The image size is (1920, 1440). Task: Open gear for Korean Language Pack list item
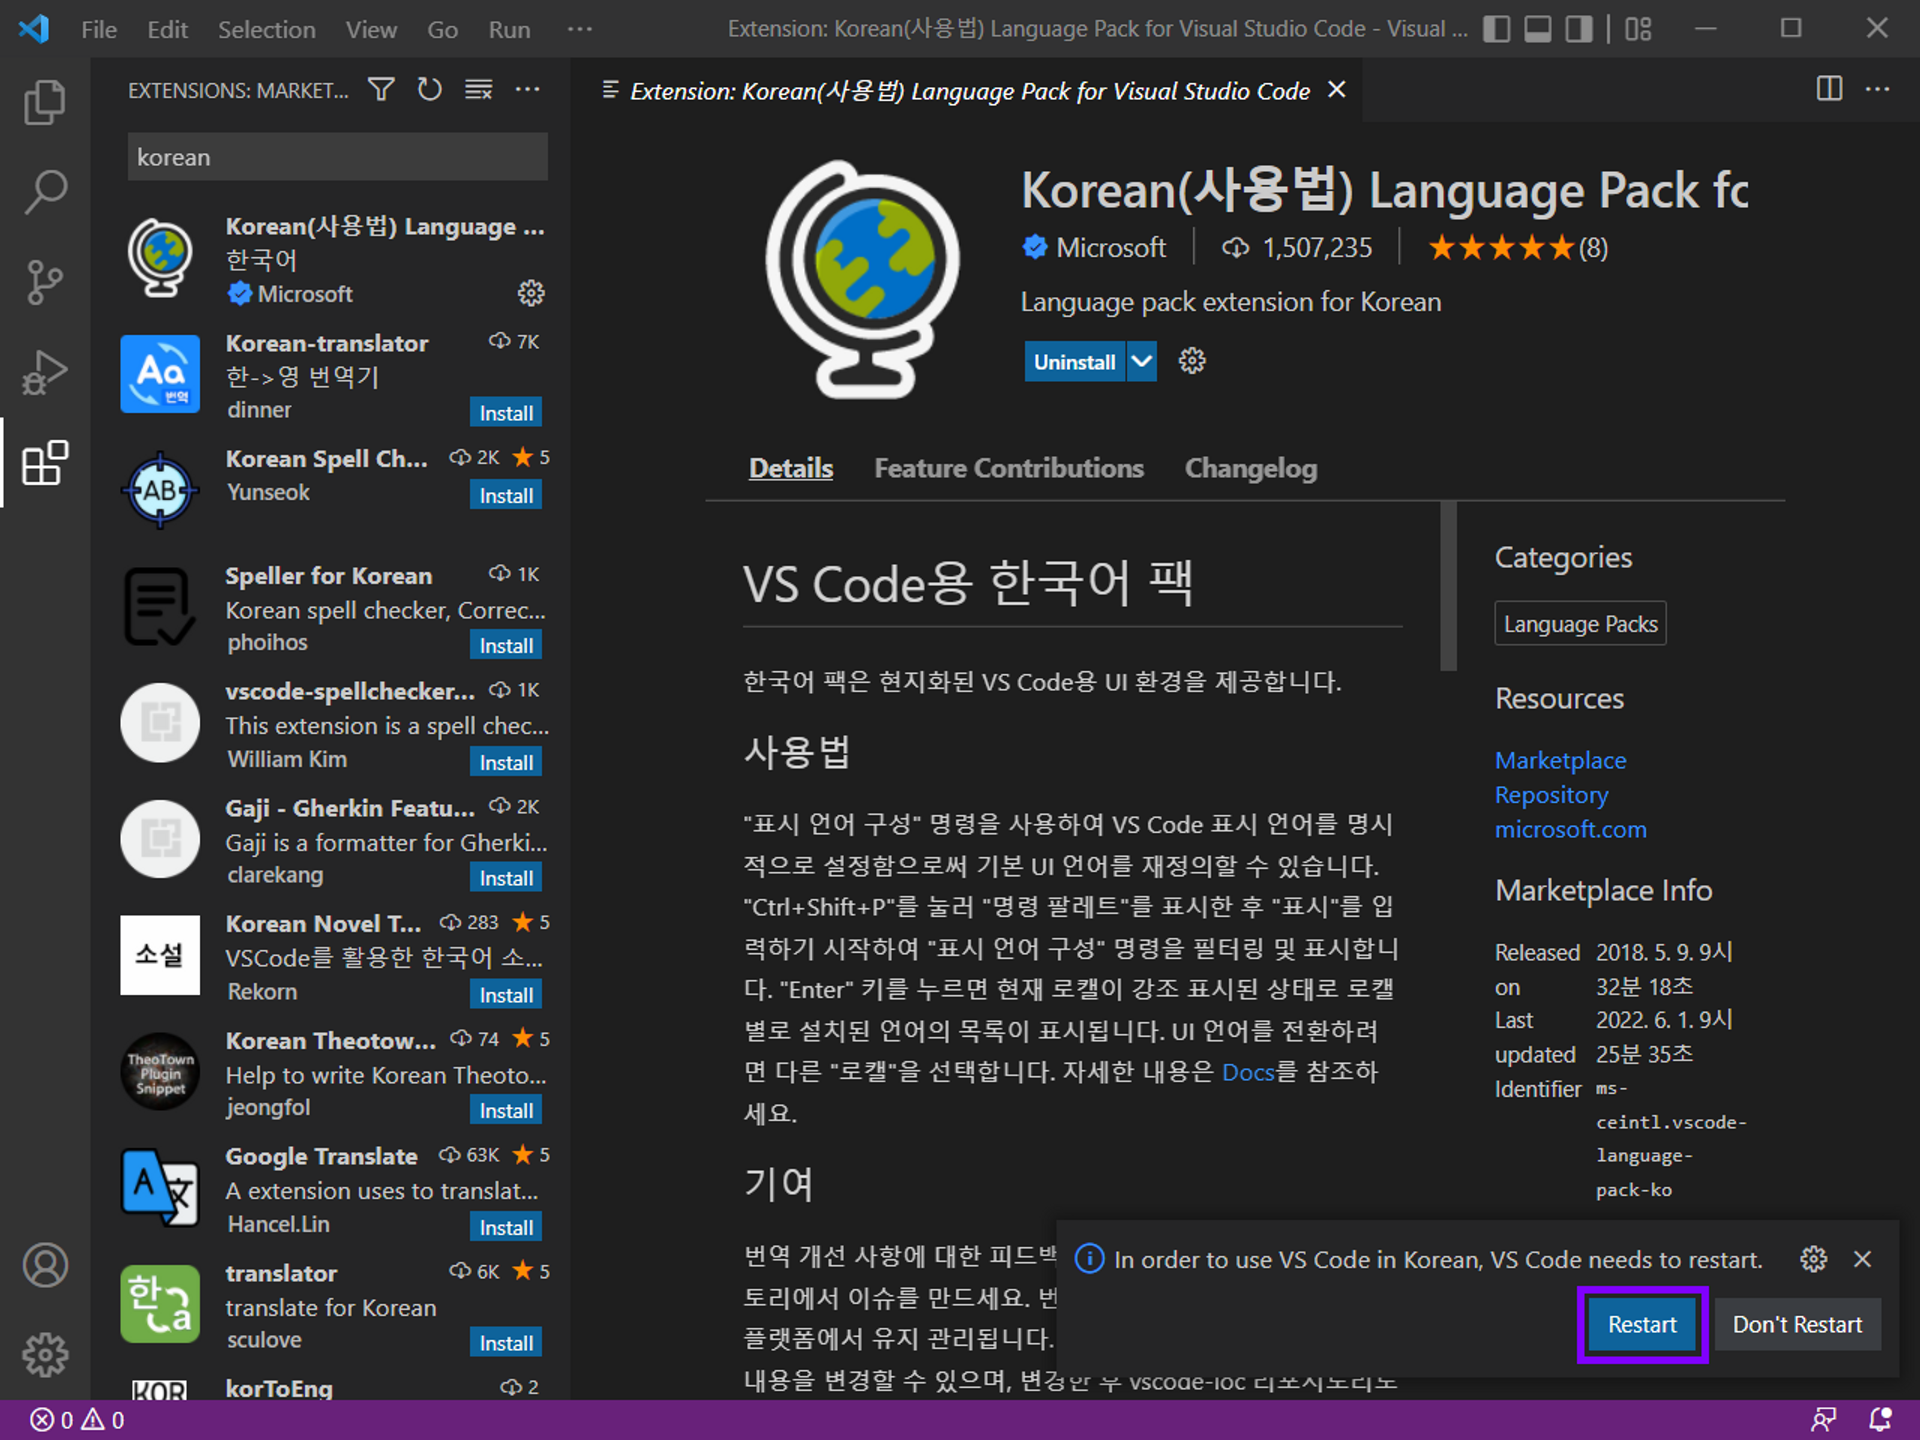coord(531,293)
